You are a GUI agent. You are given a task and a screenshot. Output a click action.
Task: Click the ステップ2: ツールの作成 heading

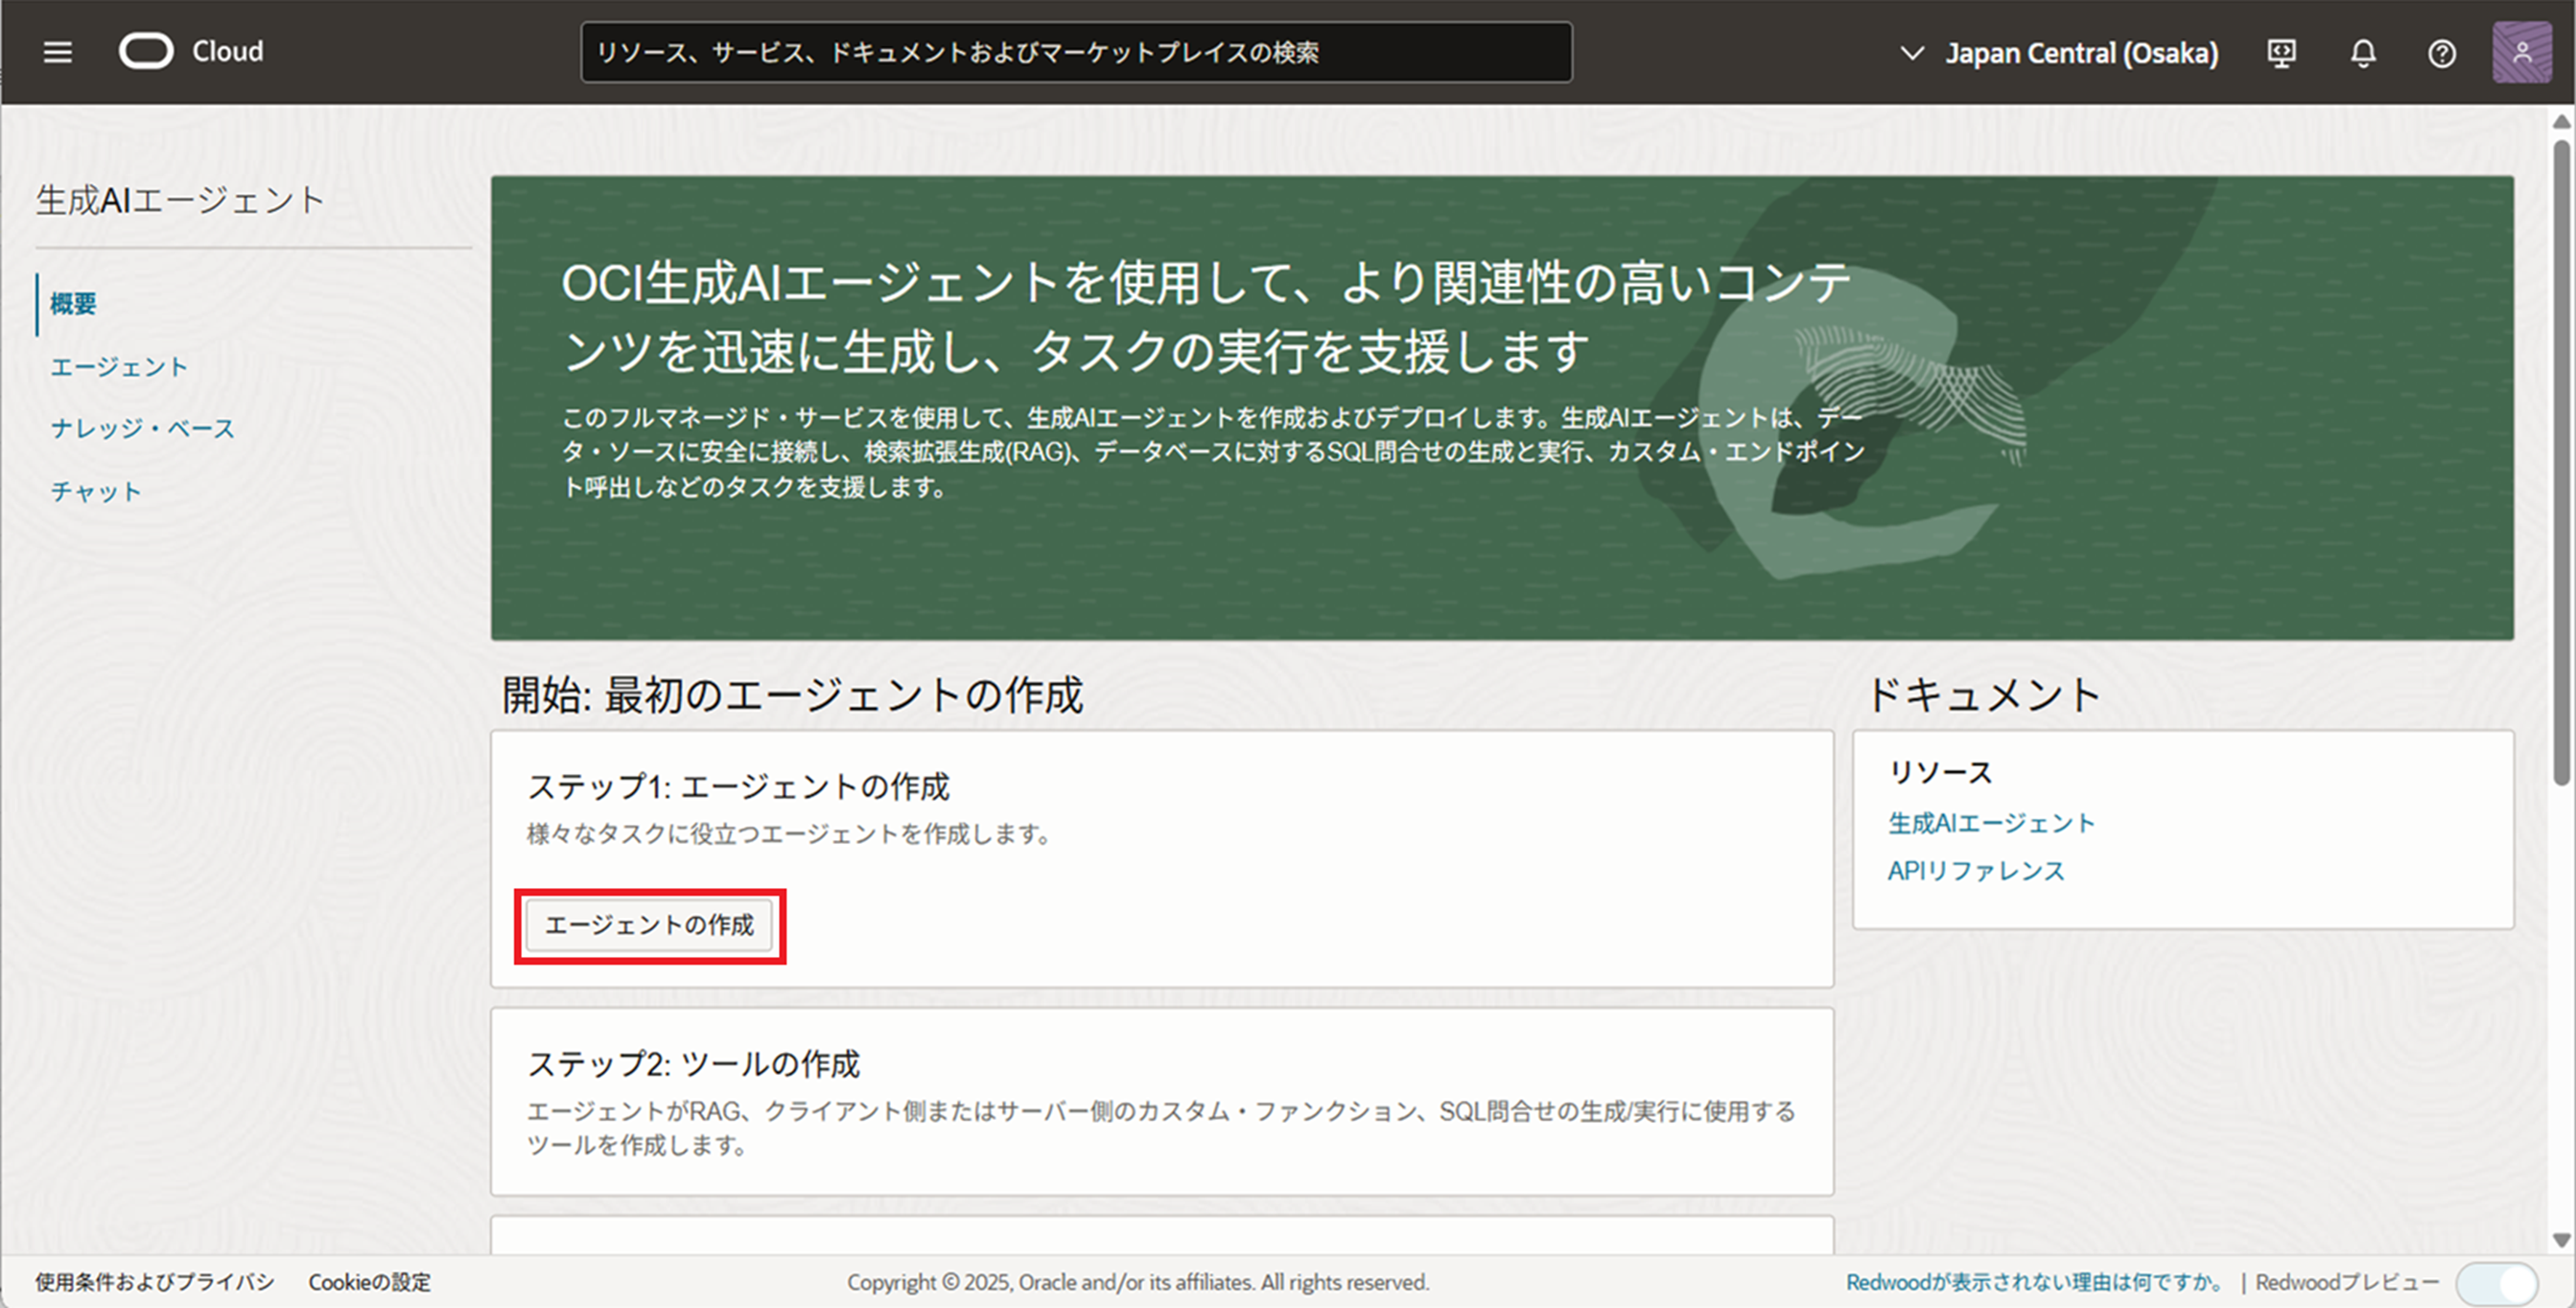pyautogui.click(x=693, y=1064)
